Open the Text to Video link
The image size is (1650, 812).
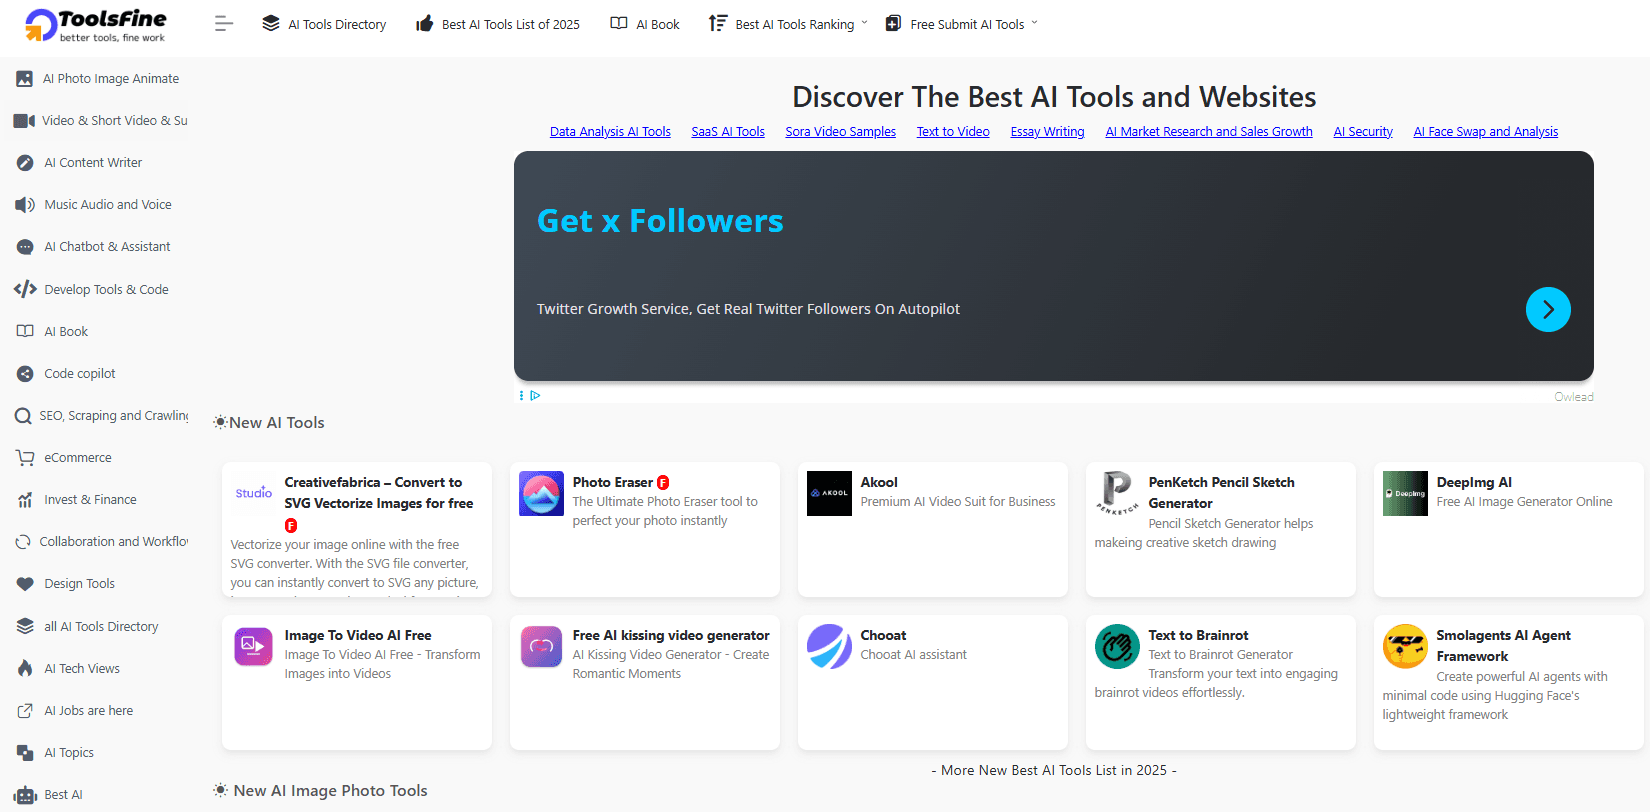coord(953,131)
